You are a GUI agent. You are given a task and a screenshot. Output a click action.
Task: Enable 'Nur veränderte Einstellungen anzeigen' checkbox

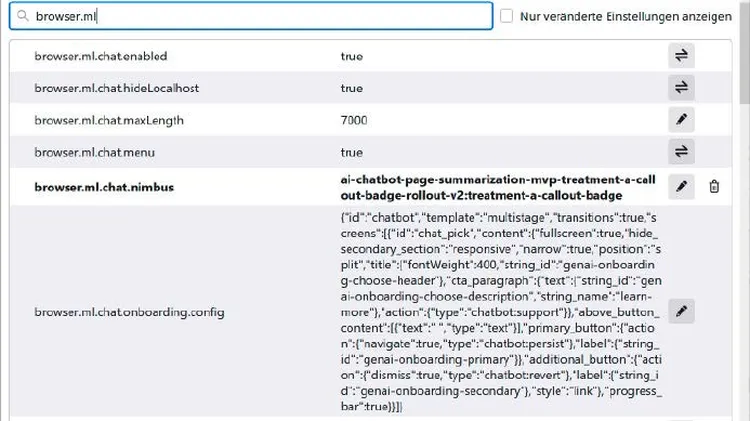(508, 16)
